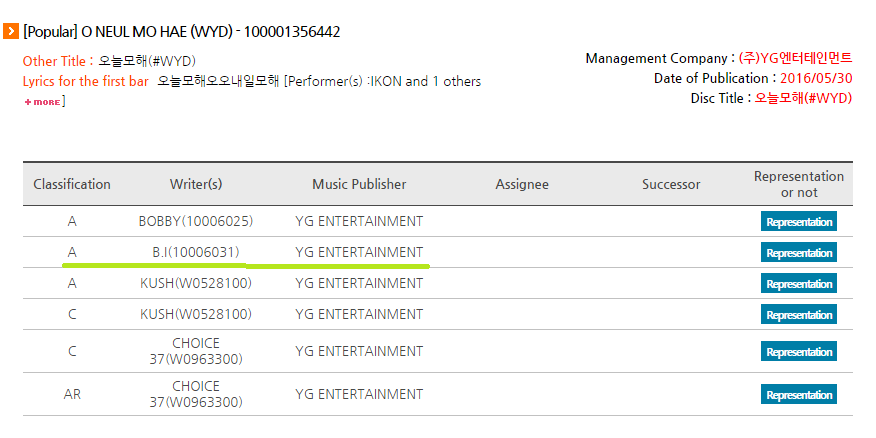The image size is (876, 438).
Task: Click disc title 오늘모해(#WYD)
Action: click(803, 98)
